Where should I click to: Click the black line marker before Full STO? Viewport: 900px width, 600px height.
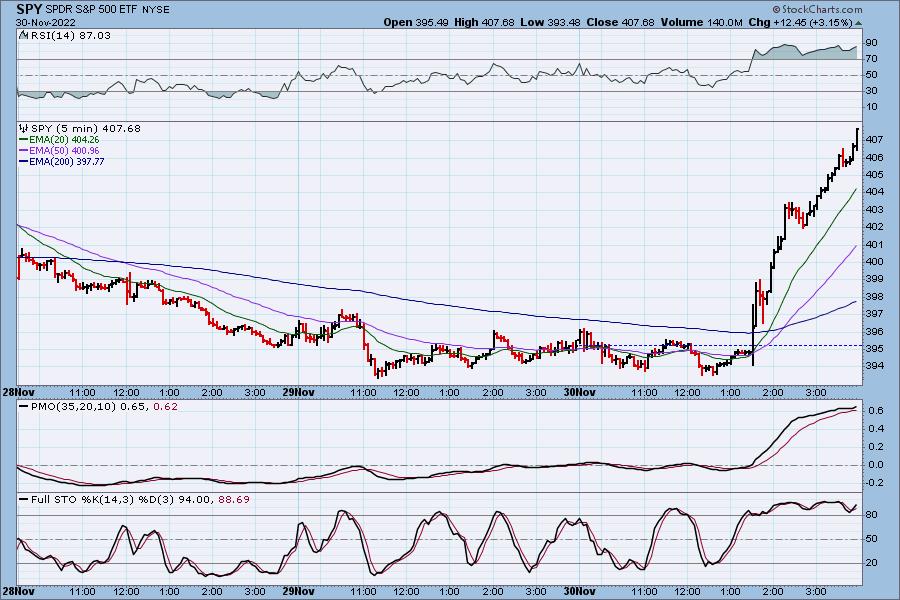(x=24, y=500)
